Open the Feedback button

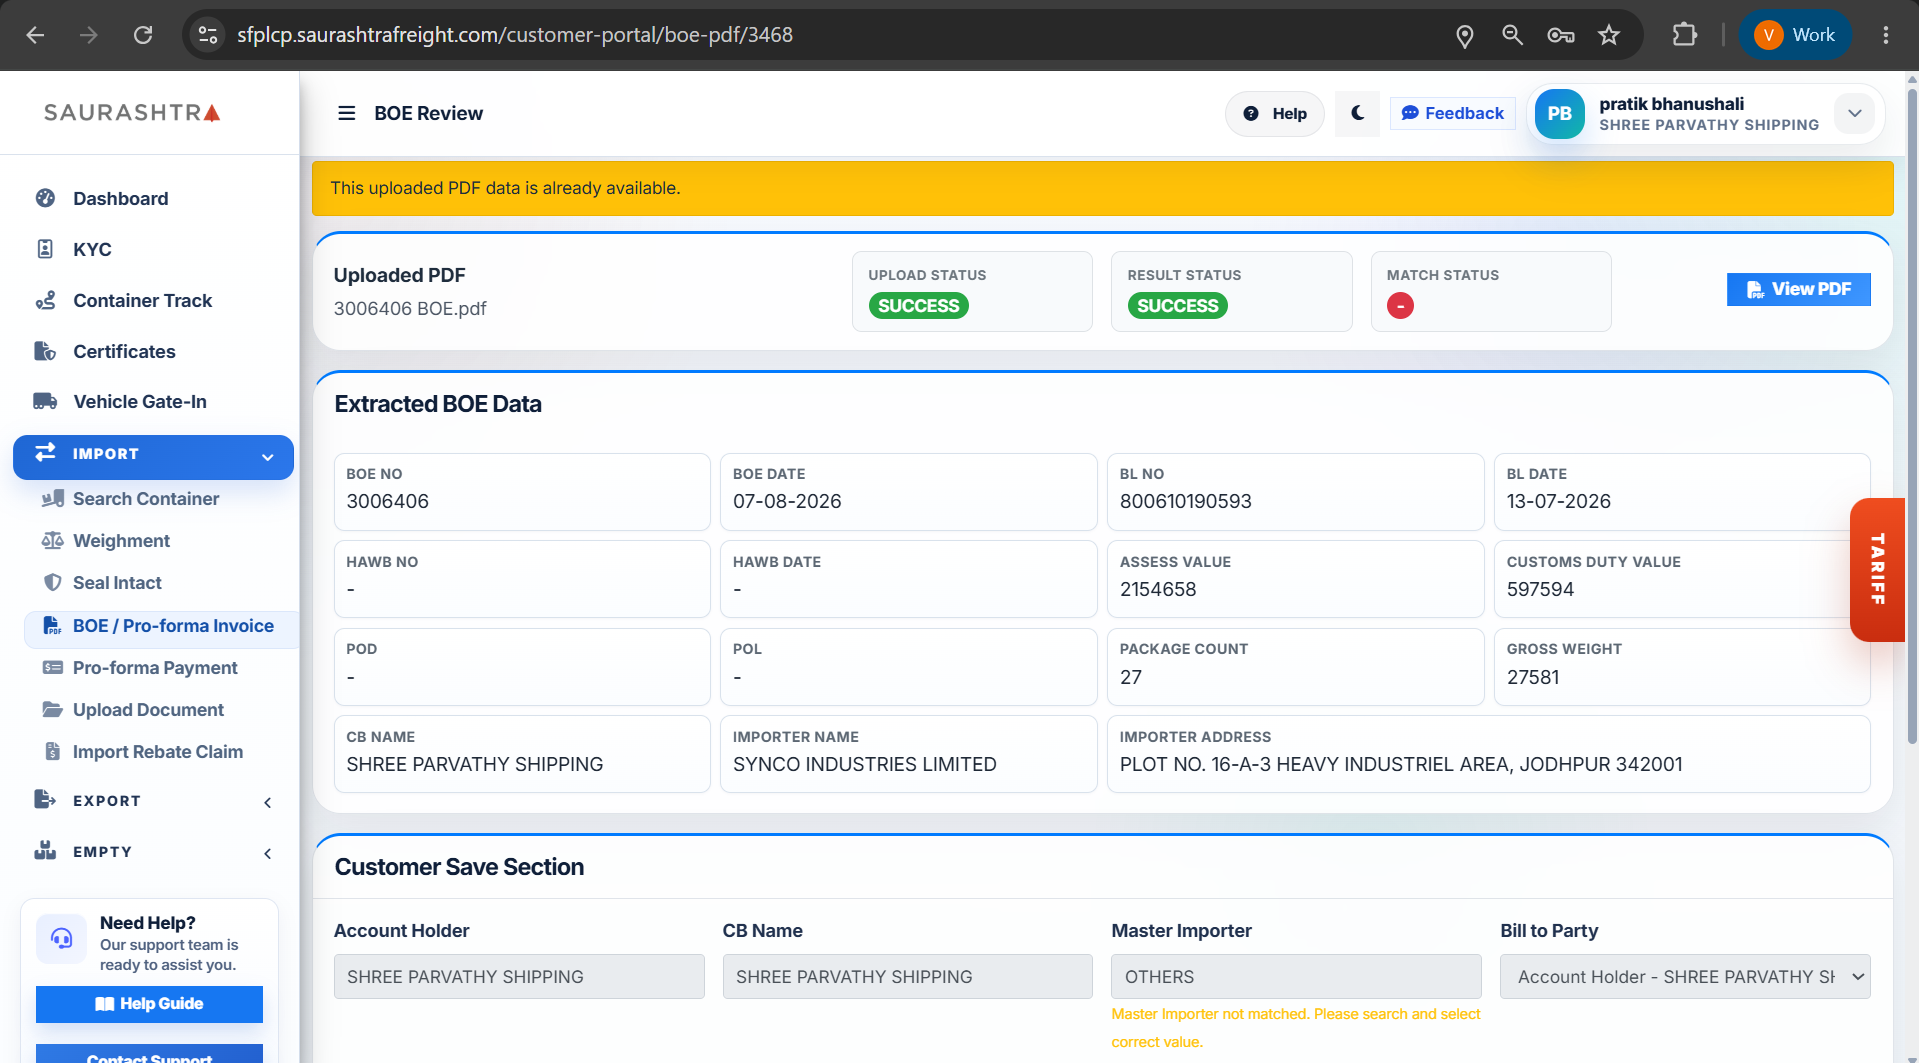(1452, 113)
